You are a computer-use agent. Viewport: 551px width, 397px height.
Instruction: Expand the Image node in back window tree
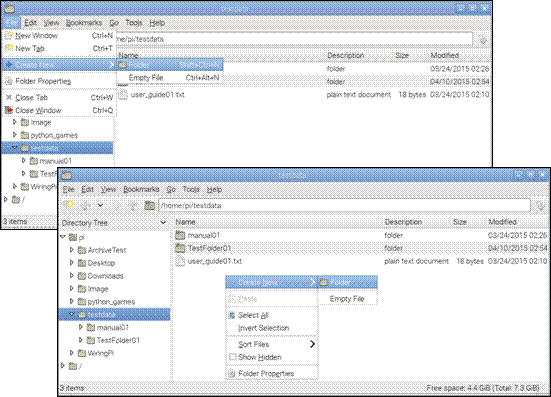pos(15,122)
